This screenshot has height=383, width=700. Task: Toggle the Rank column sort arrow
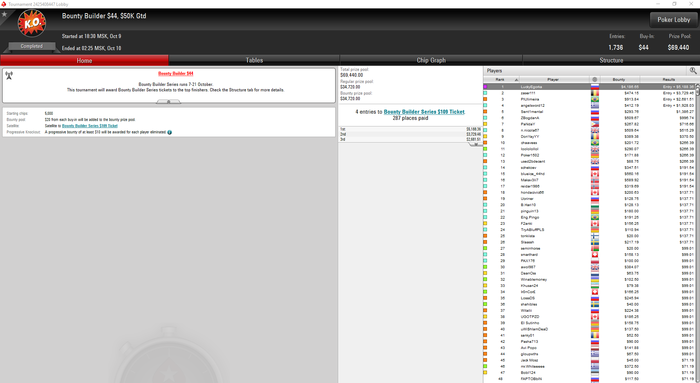517,79
